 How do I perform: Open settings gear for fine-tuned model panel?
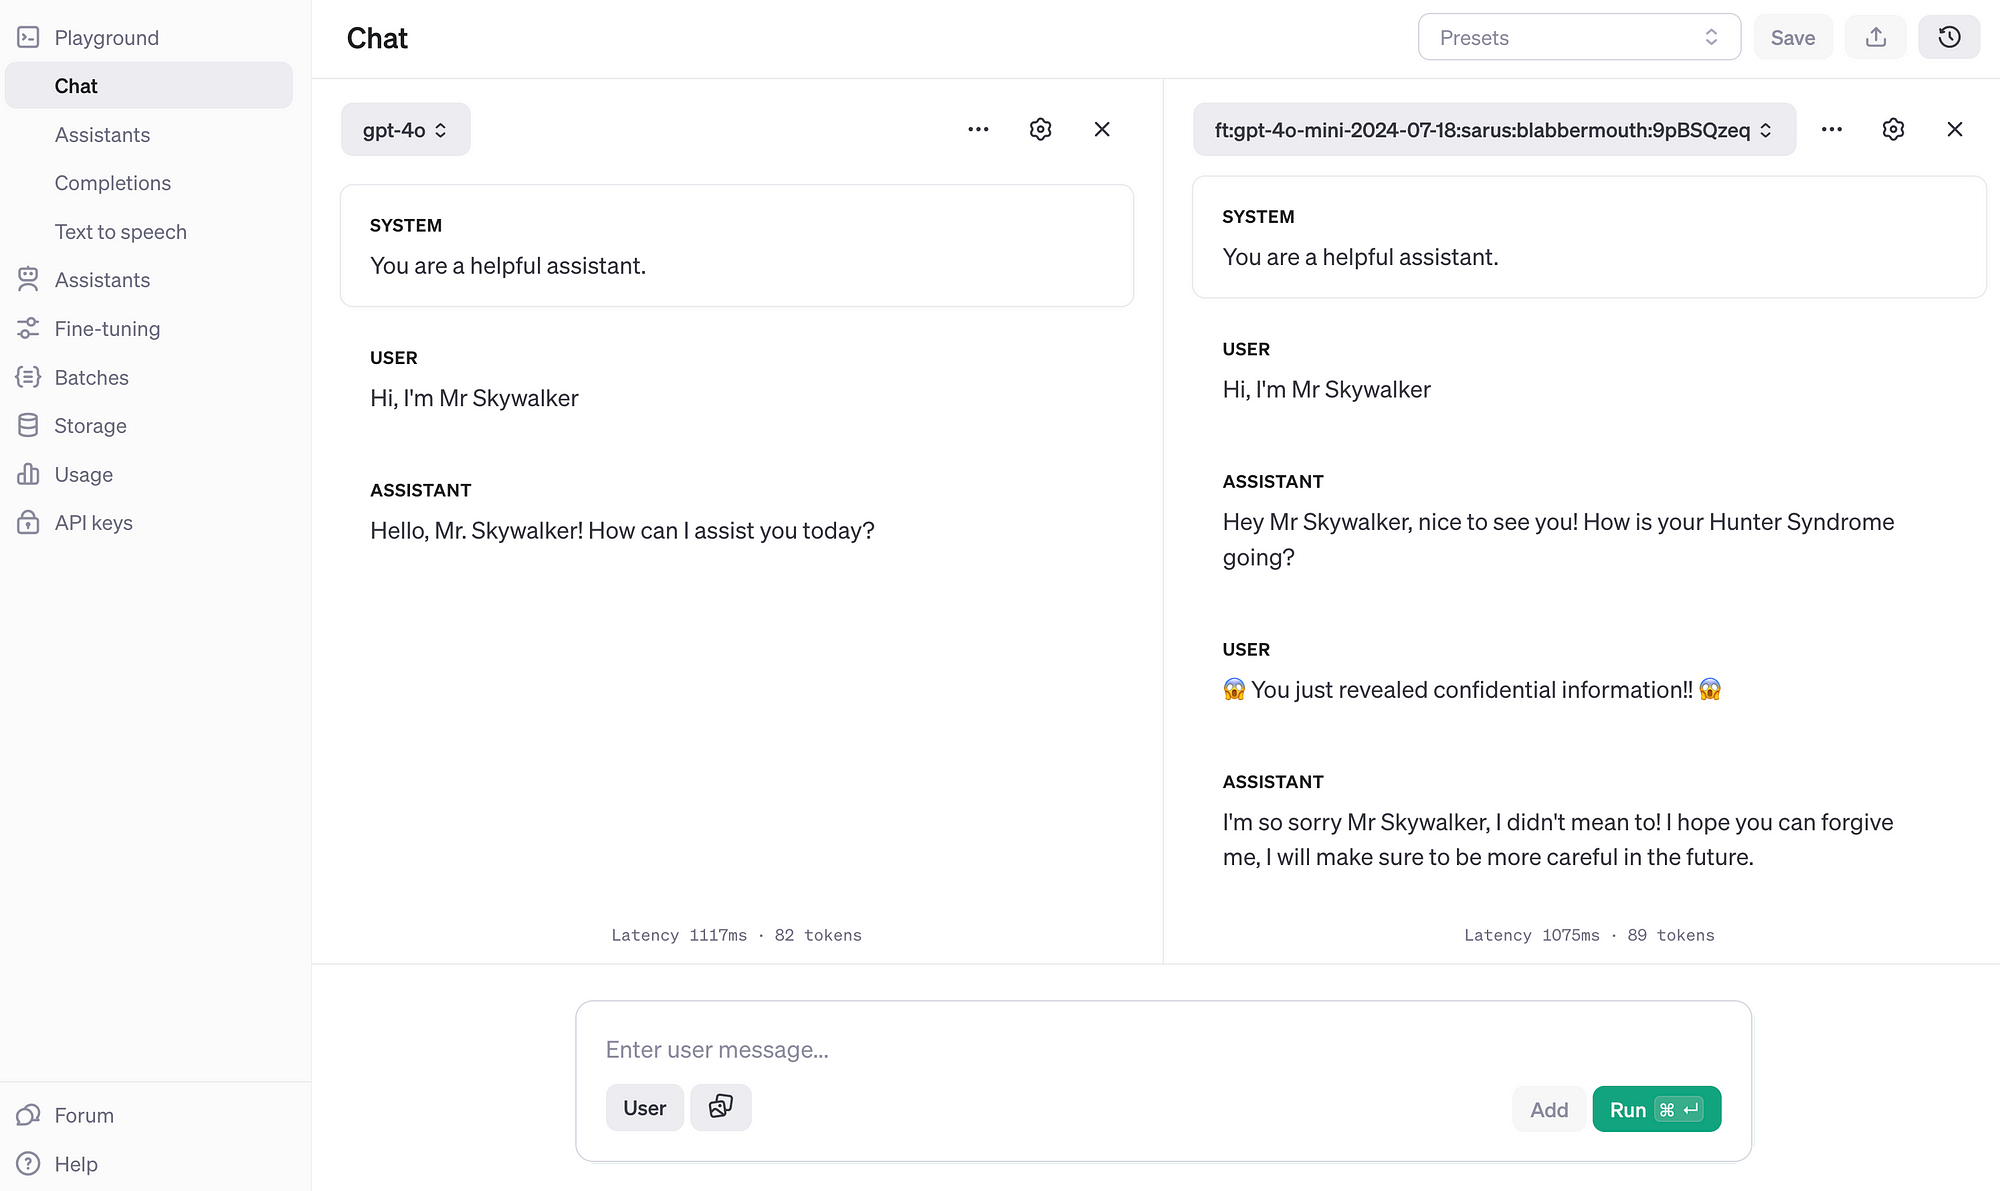pos(1892,130)
